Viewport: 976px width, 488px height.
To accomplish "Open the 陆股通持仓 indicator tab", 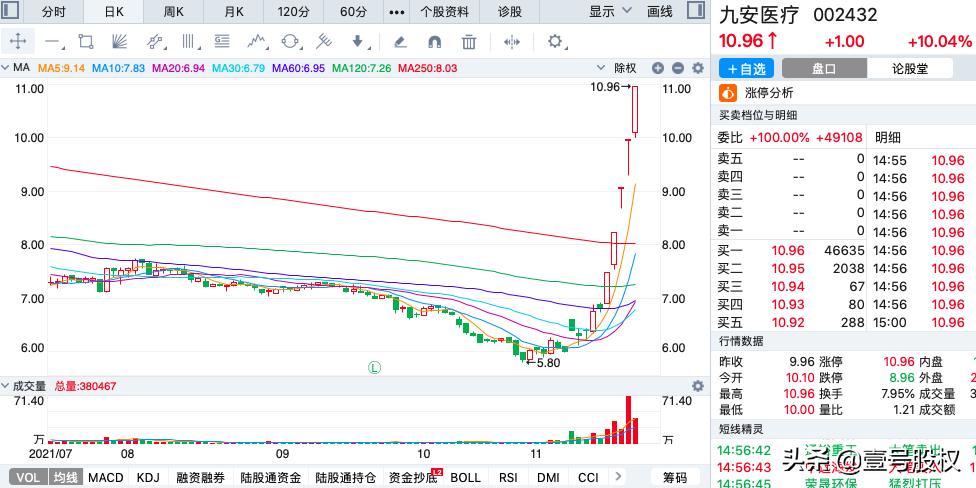I will 345,477.
